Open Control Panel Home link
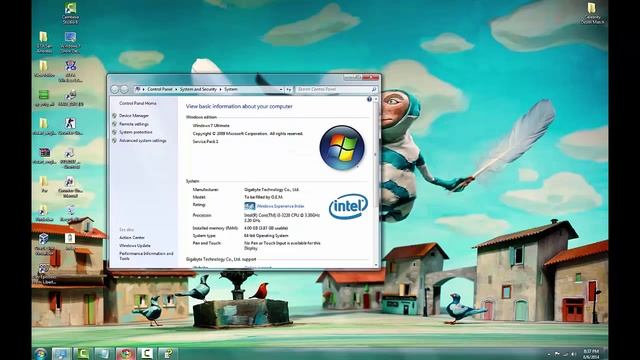 click(138, 103)
